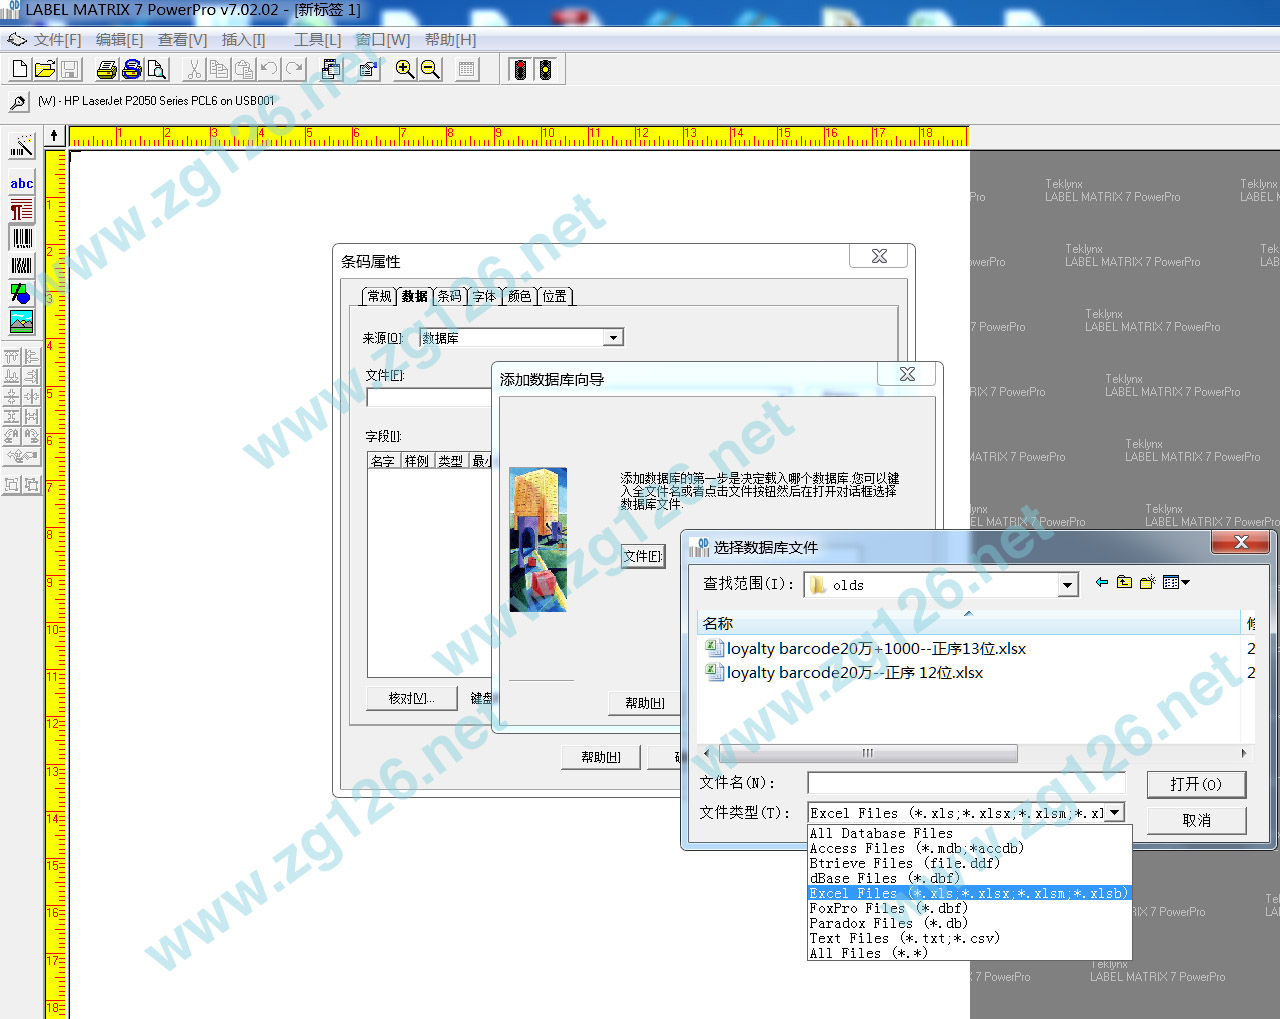Click the grid table toolbar icon
1280x1019 pixels.
coord(466,69)
